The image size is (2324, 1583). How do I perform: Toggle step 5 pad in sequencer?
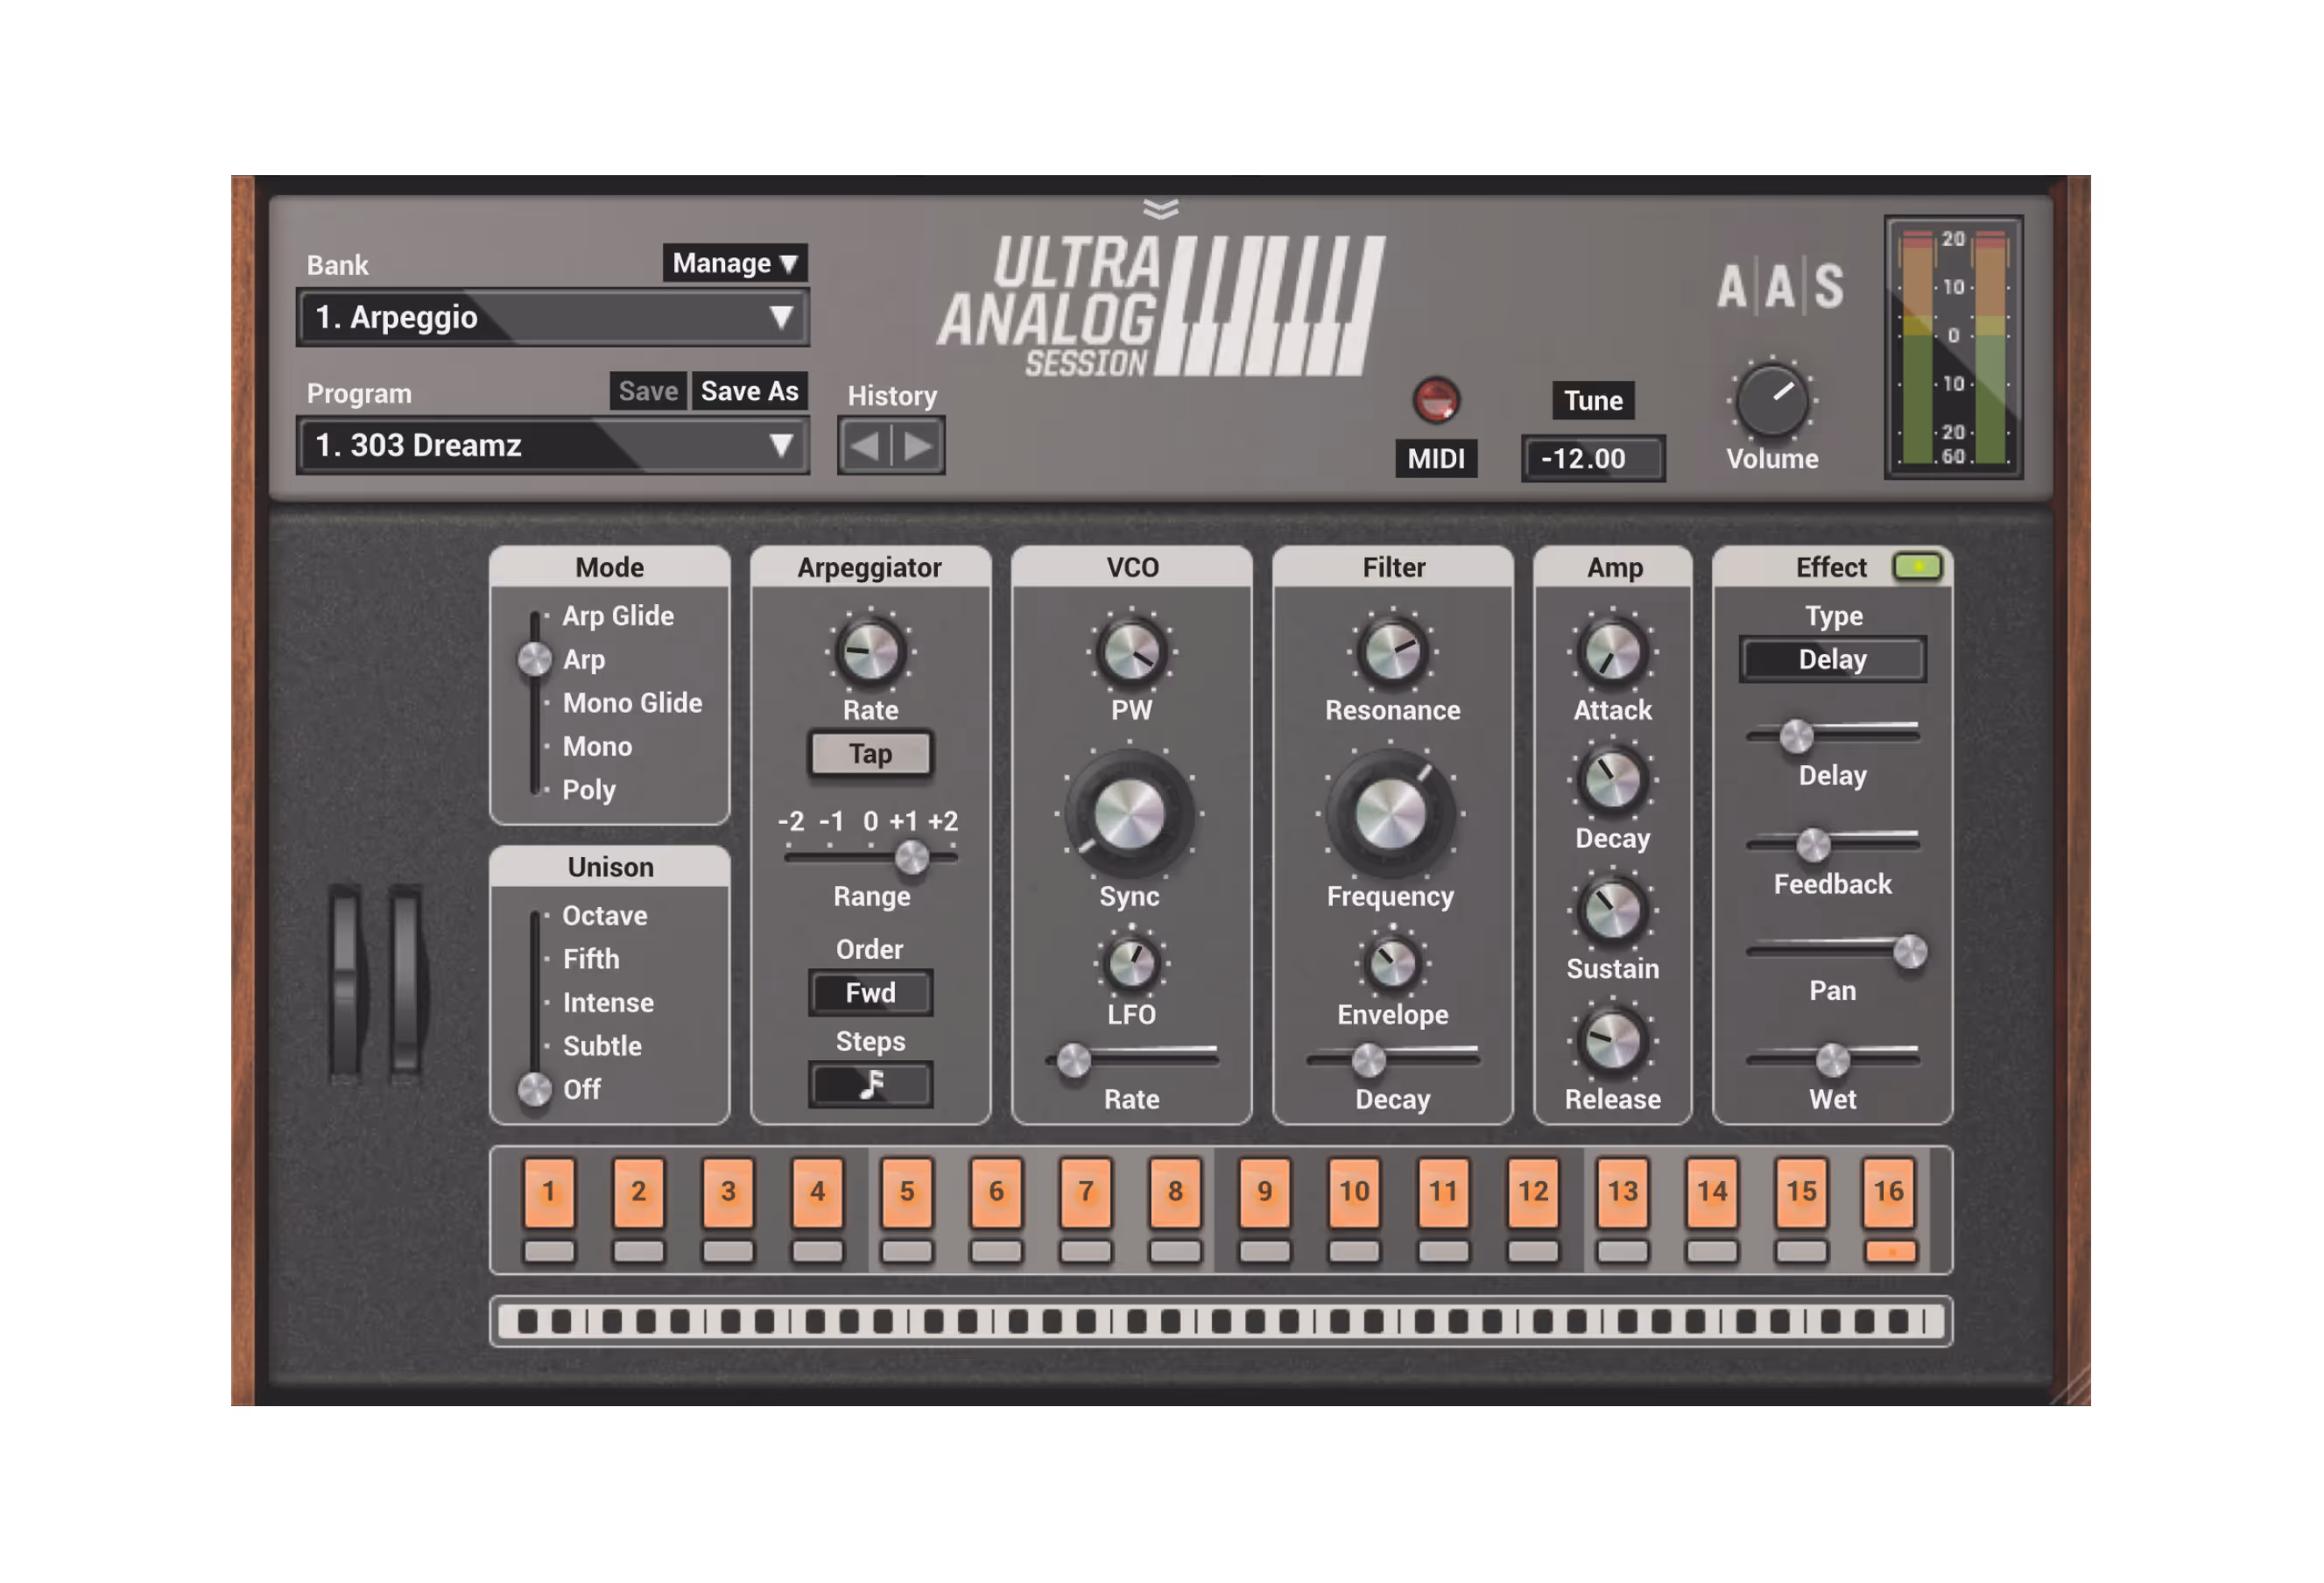(x=906, y=1191)
